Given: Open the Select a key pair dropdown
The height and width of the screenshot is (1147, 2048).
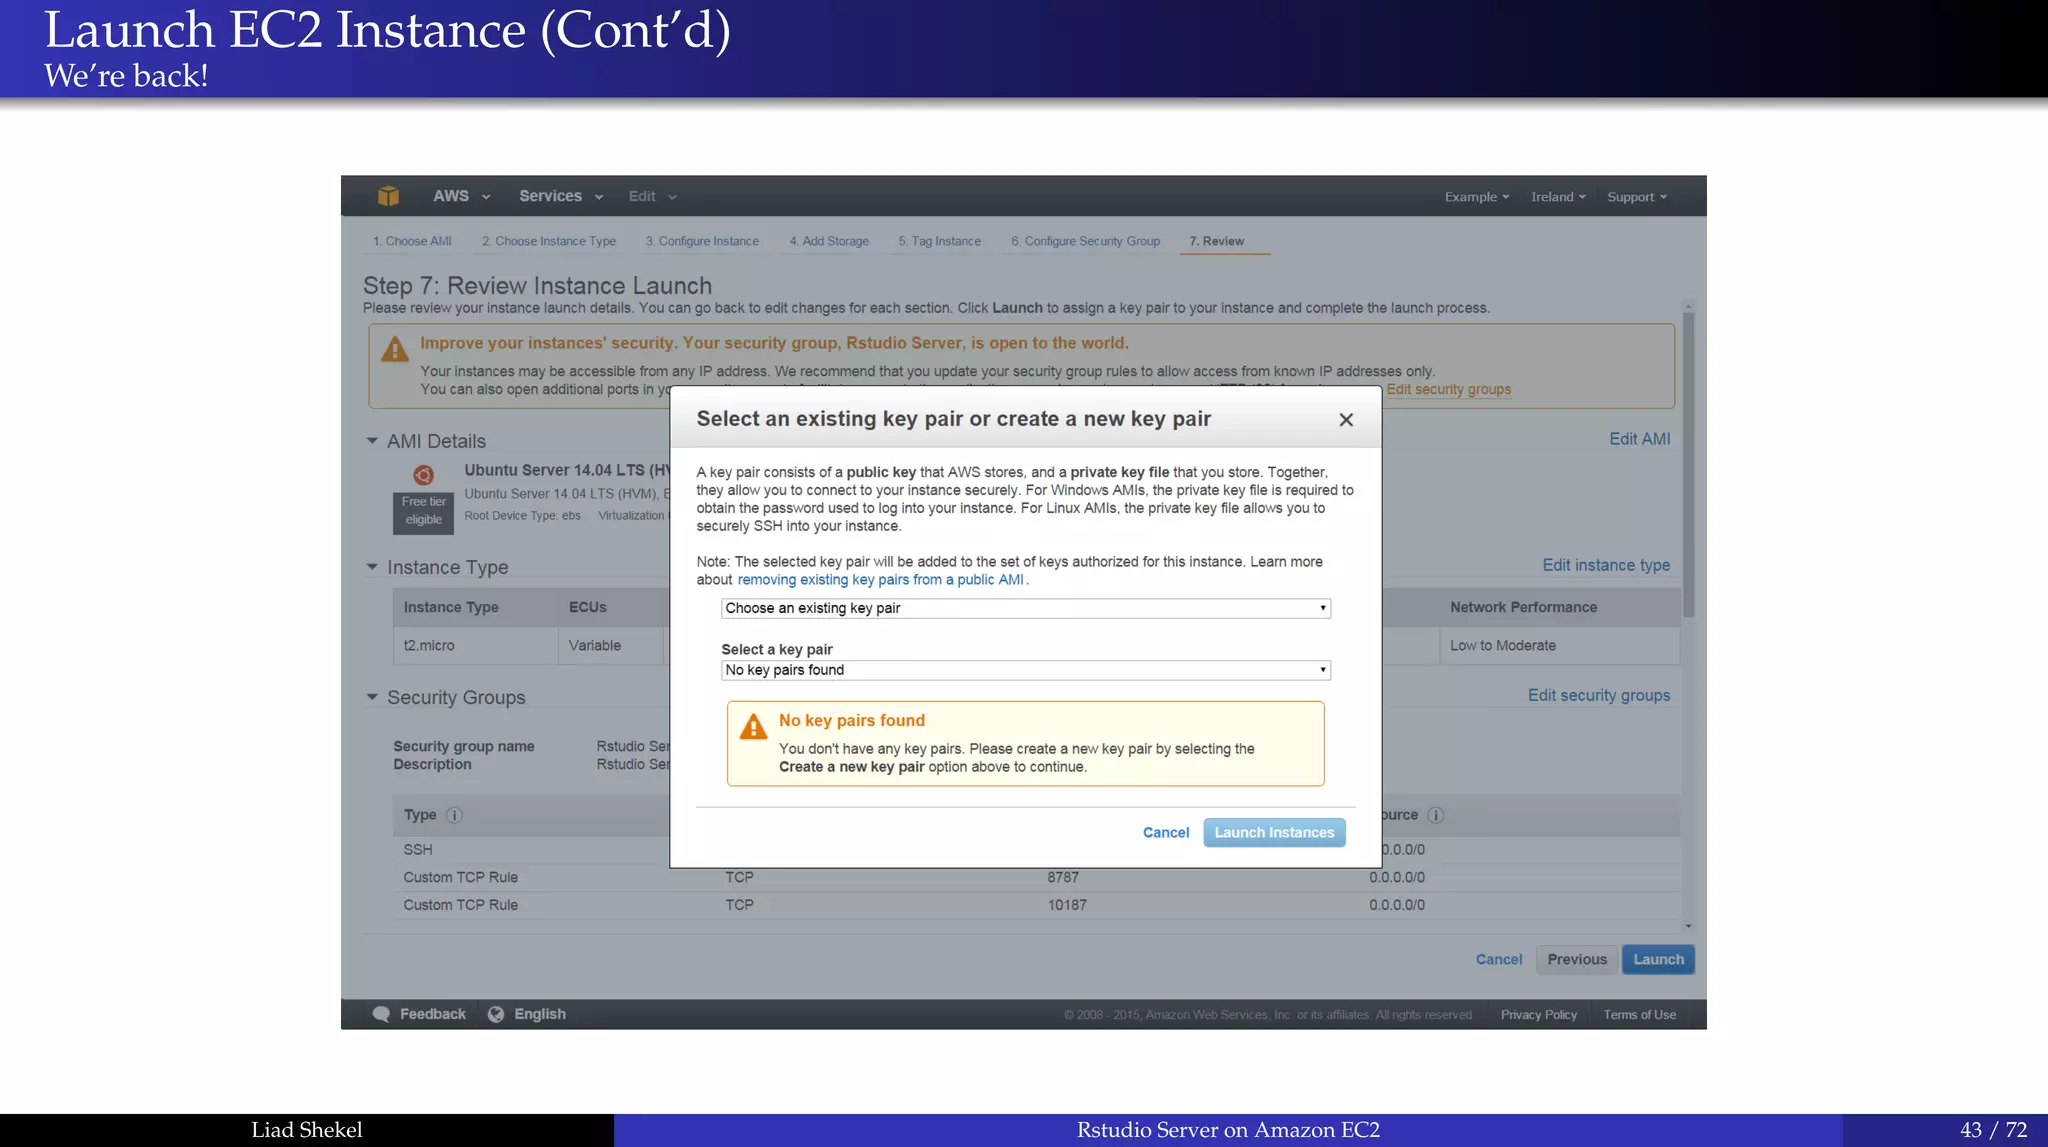Looking at the screenshot, I should click(1026, 670).
